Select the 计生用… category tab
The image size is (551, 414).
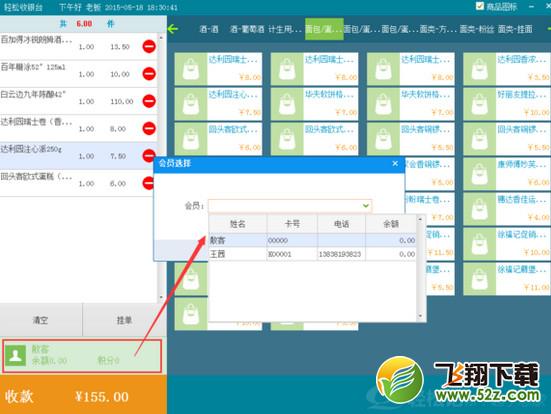[x=285, y=29]
